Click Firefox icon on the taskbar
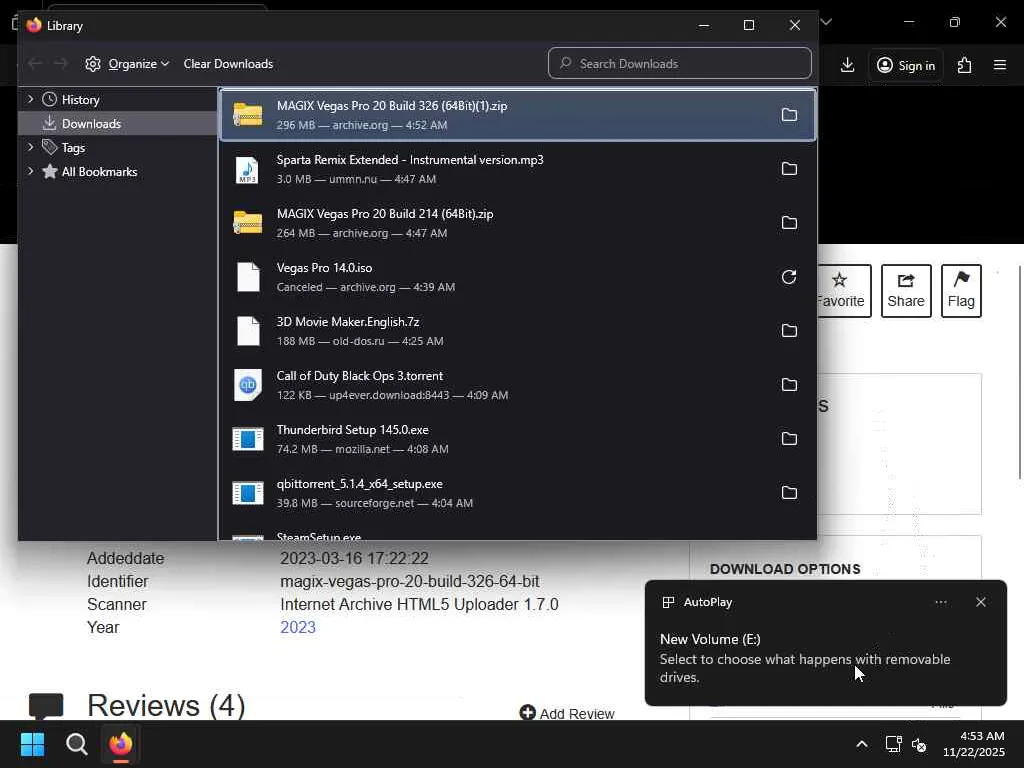 click(121, 744)
